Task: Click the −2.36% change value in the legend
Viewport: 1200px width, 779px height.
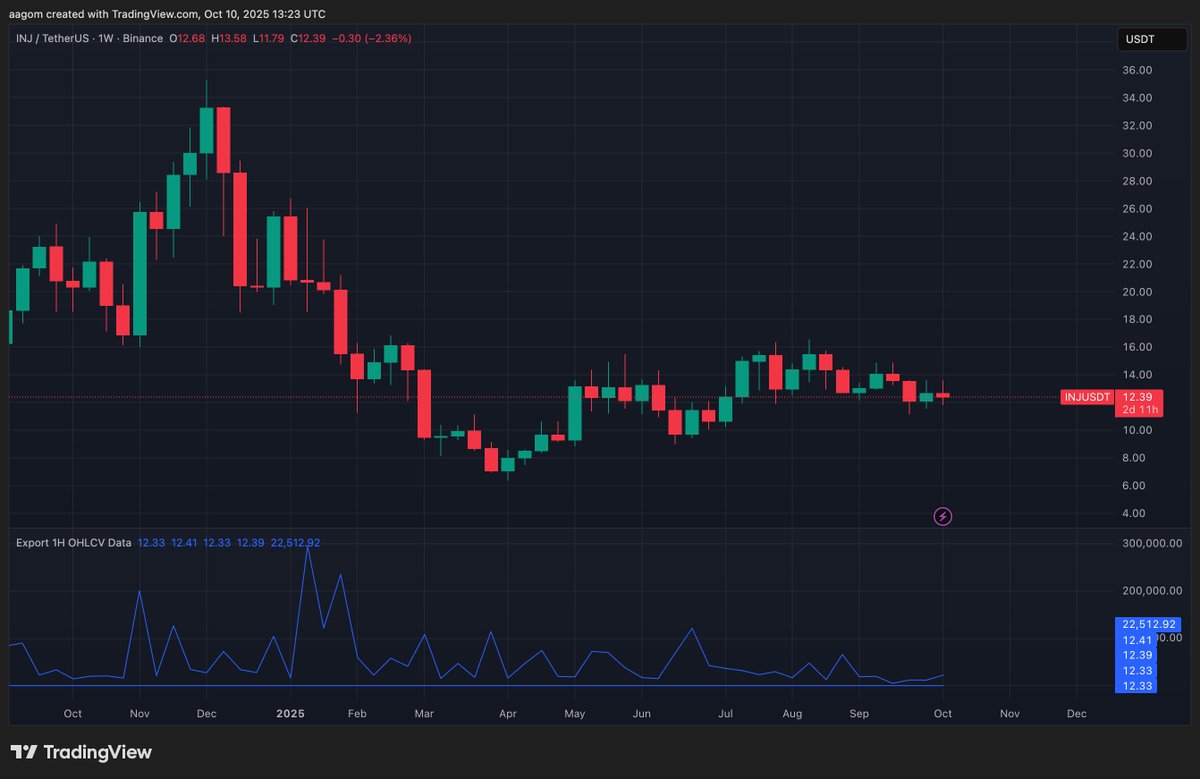Action: (x=386, y=38)
